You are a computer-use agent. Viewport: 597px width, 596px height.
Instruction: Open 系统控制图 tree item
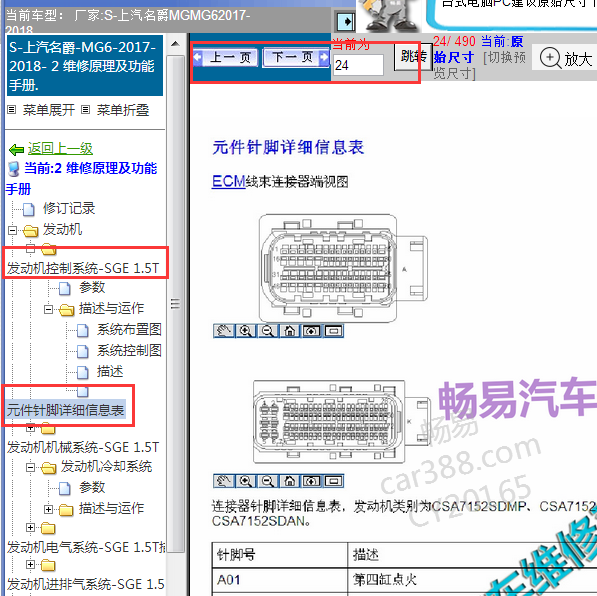tap(129, 350)
